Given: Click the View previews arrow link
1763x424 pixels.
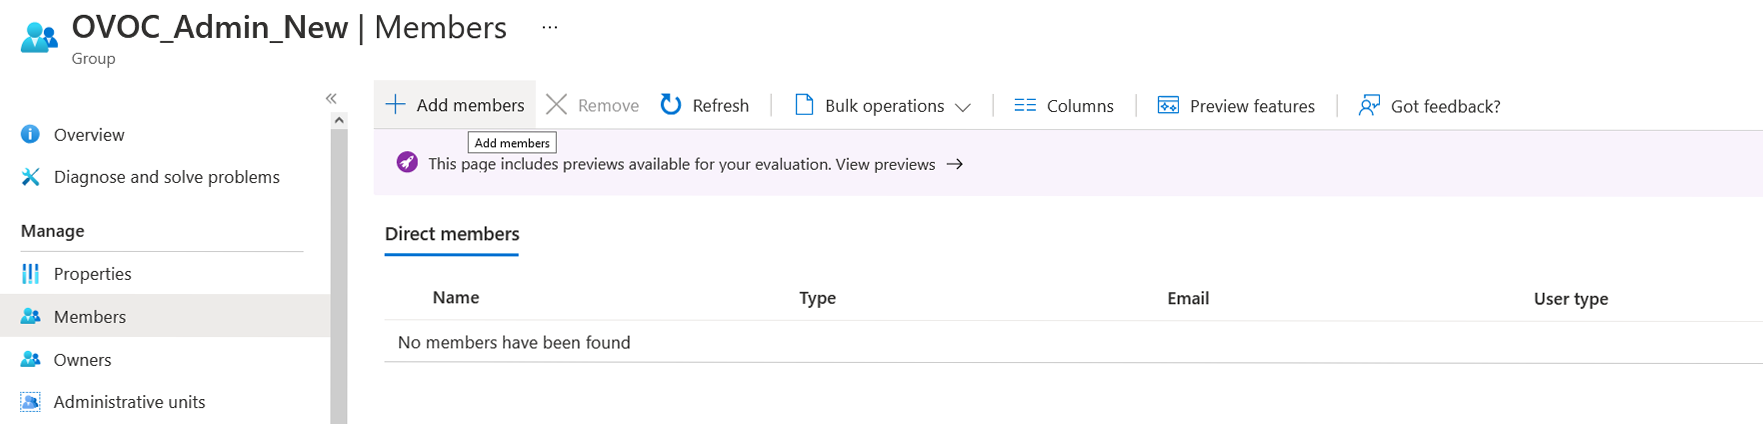Looking at the screenshot, I should click(955, 164).
